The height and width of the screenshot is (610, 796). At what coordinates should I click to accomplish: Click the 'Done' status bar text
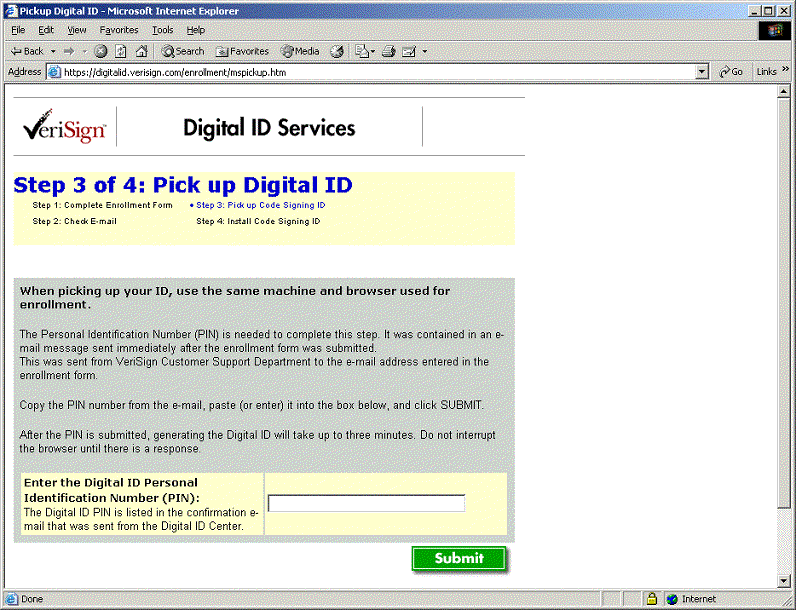click(32, 599)
